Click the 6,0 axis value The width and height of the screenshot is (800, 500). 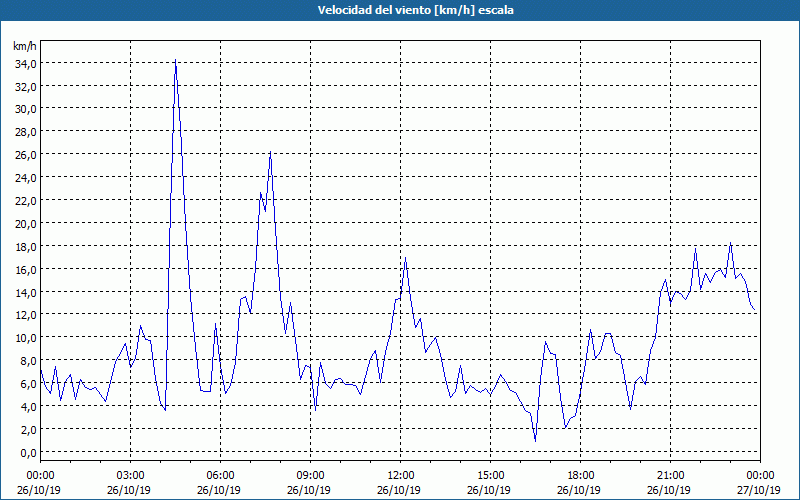tap(28, 384)
